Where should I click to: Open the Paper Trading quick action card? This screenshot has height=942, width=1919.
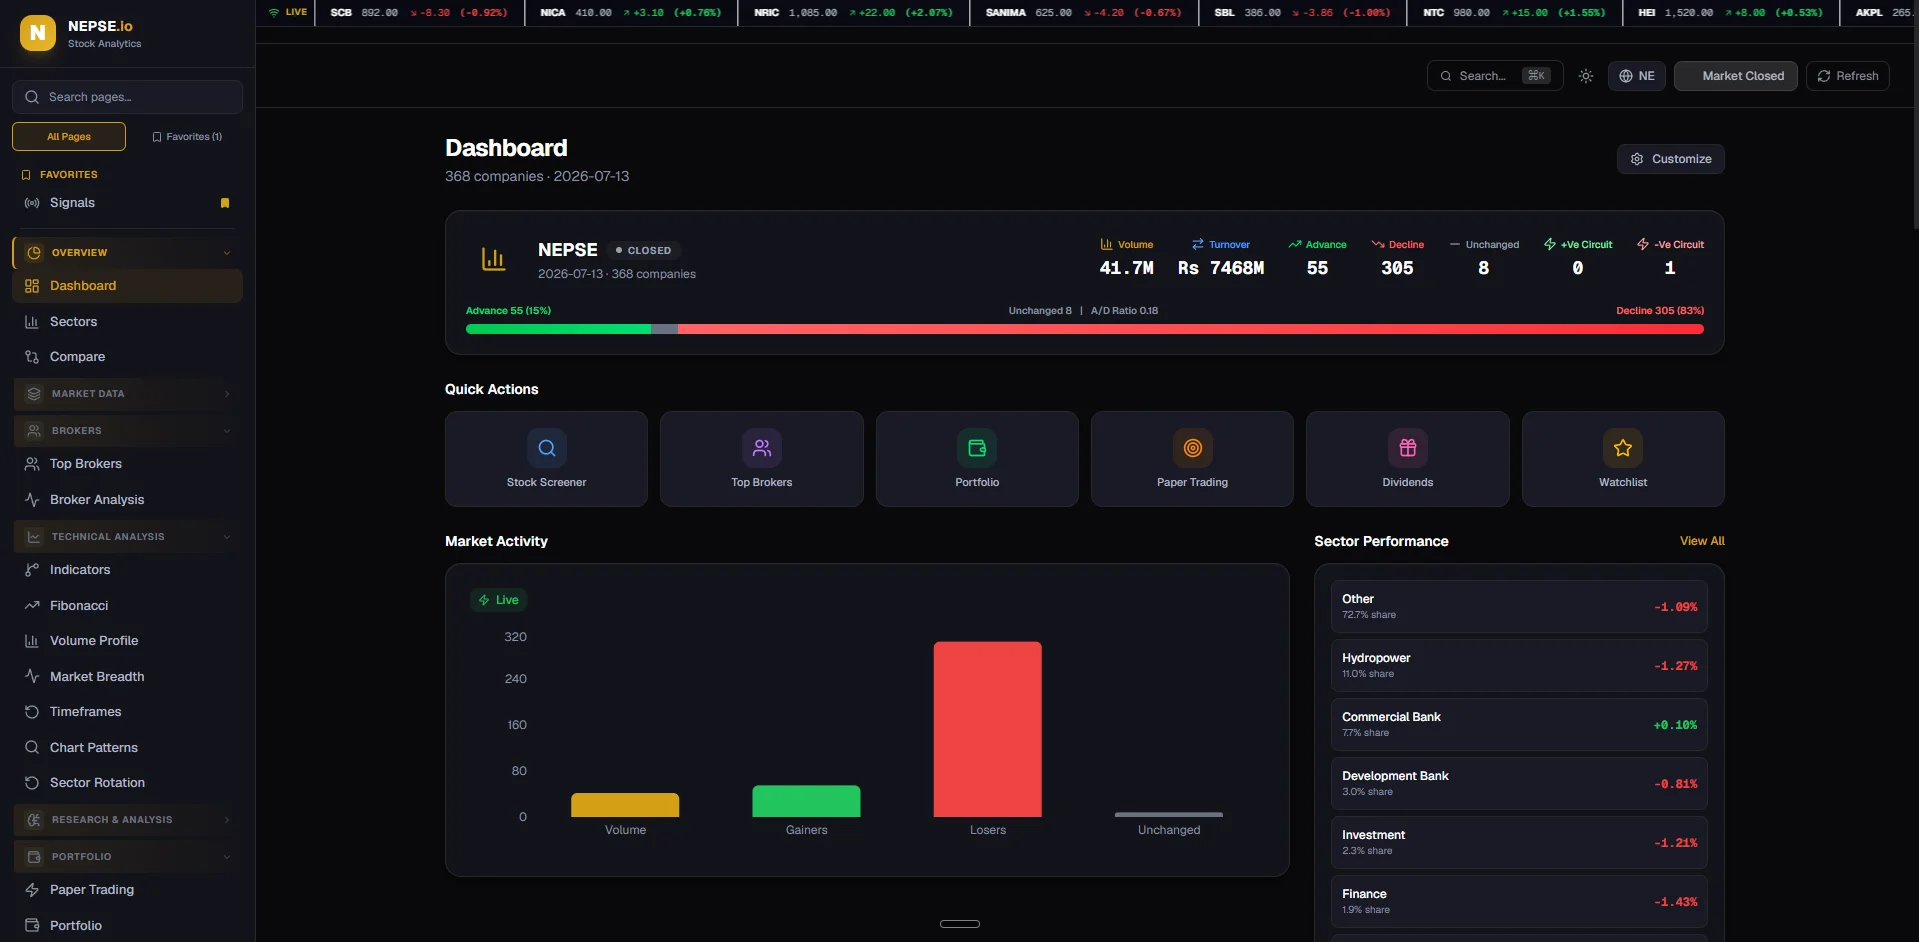point(1192,459)
